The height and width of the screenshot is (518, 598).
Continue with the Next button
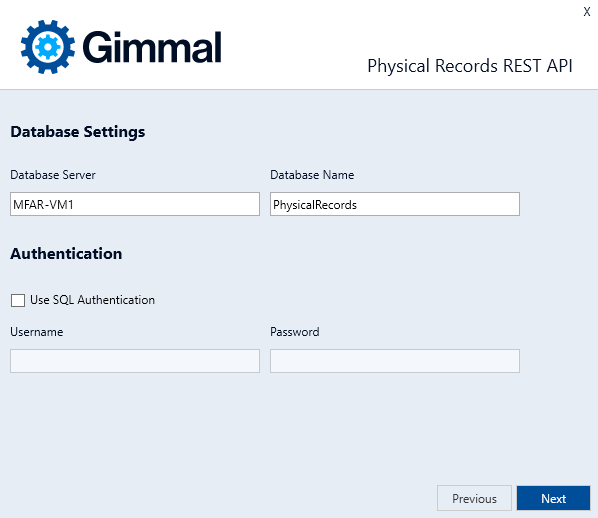[553, 498]
